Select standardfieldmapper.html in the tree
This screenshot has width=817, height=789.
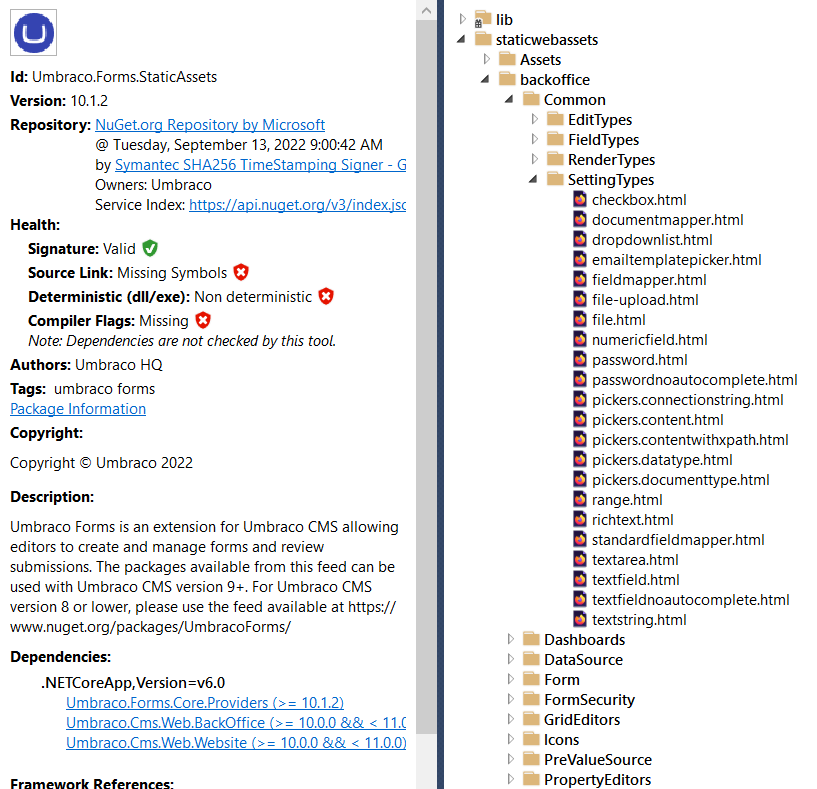click(678, 540)
